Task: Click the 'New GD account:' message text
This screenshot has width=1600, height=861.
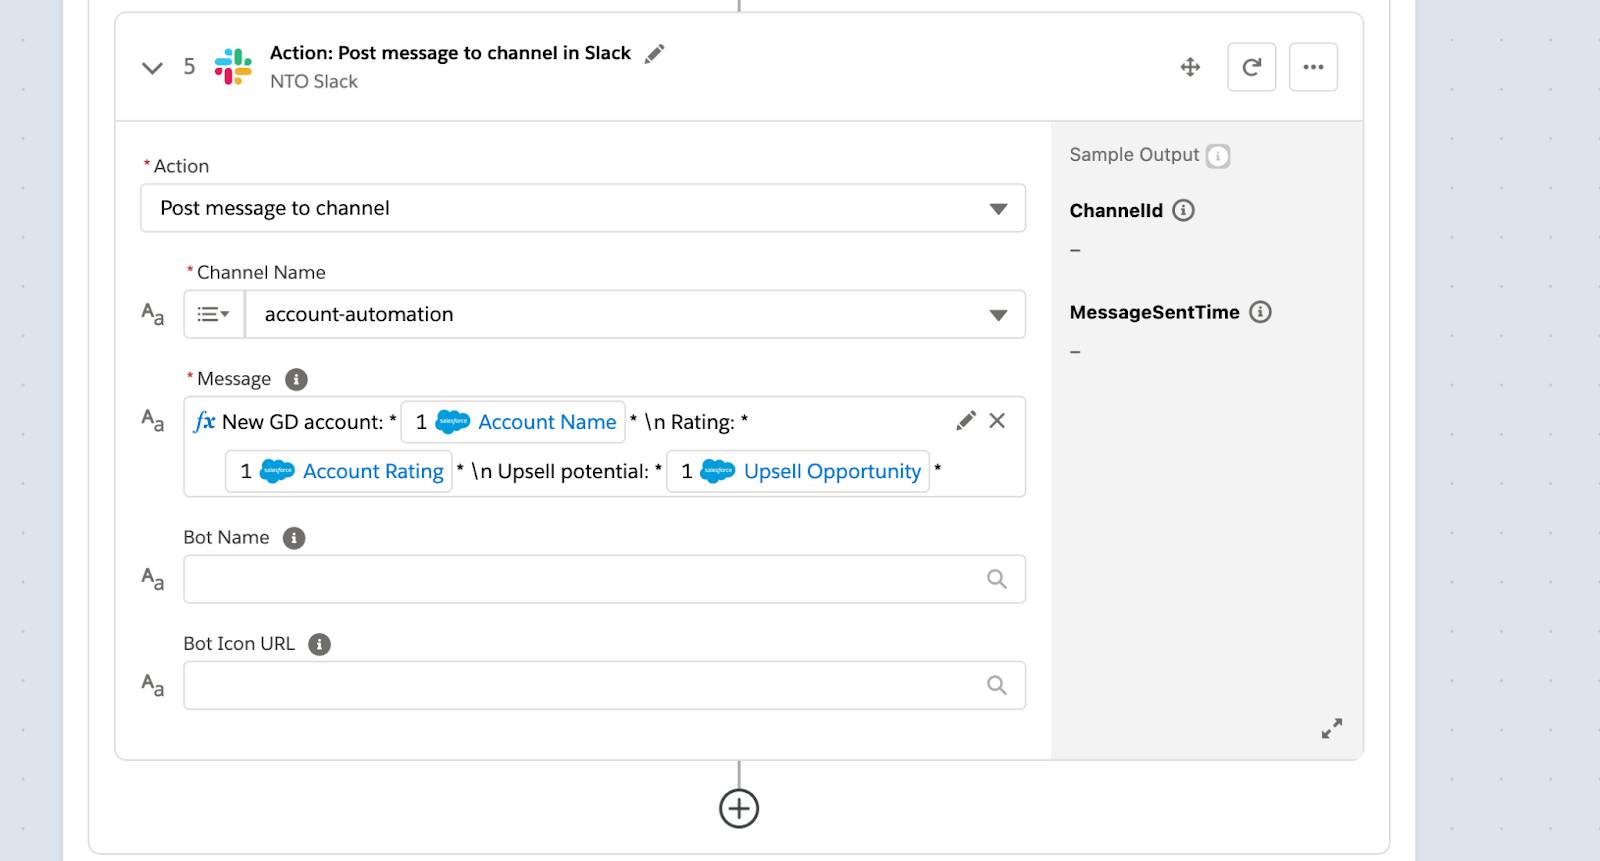Action: point(303,422)
